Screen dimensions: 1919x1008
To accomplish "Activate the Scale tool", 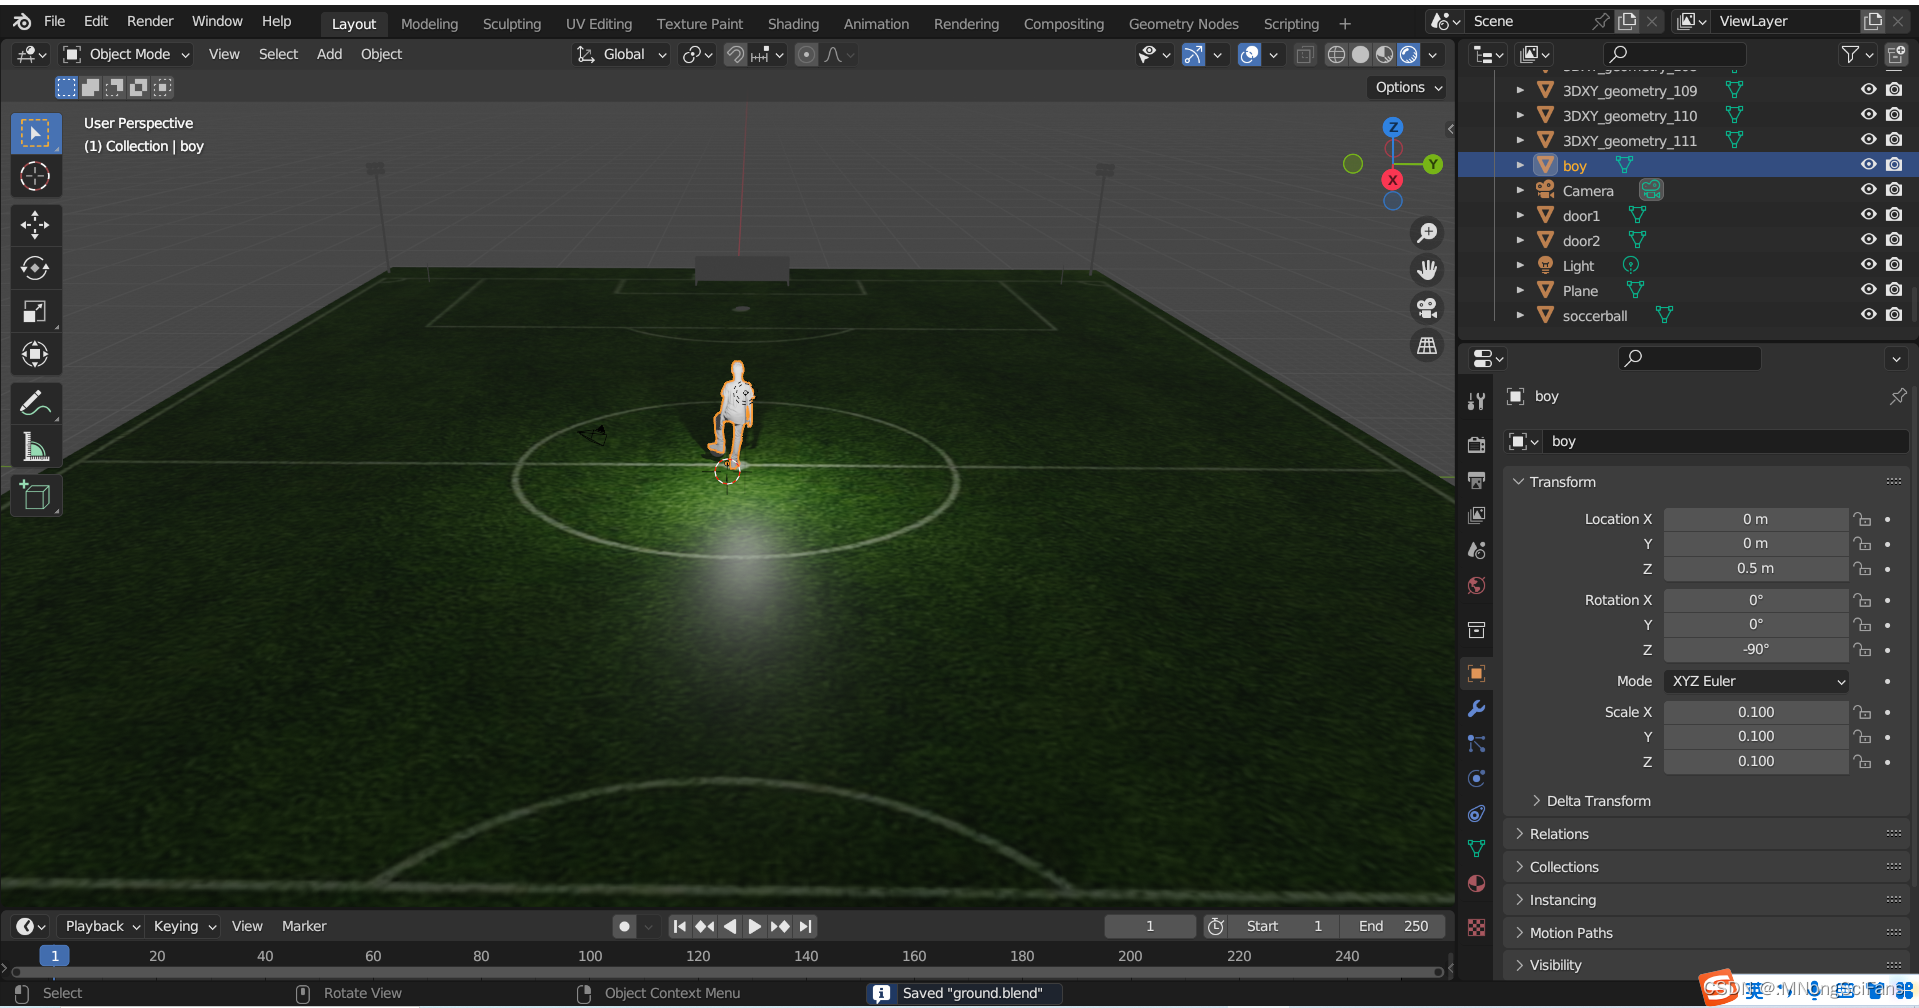I will [35, 311].
